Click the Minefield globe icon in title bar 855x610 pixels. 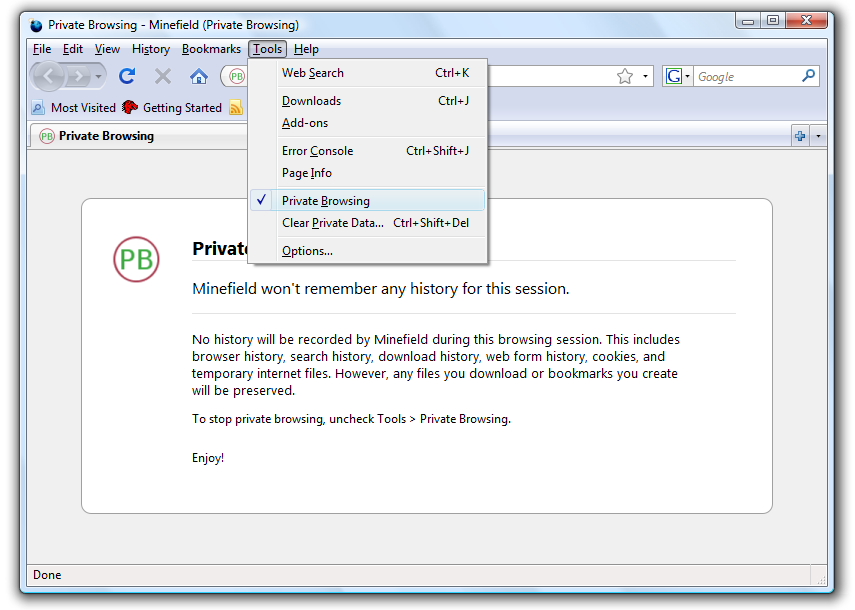(x=36, y=25)
